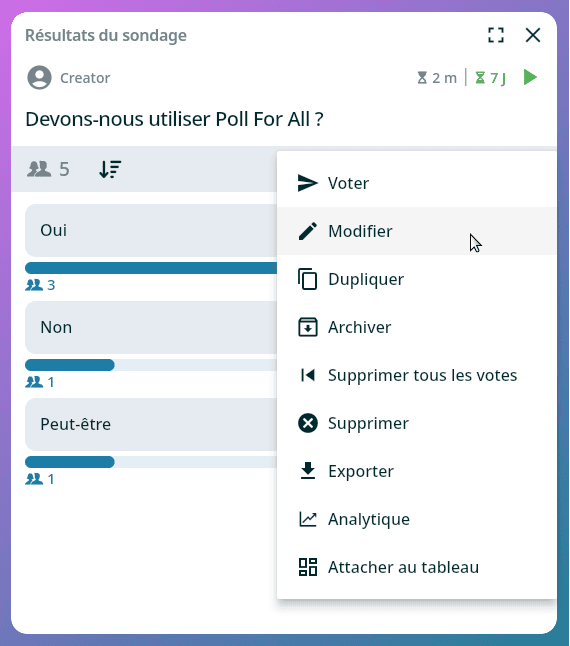570x646 pixels.
Task: Click the grey 2 m hourglass indicator
Action: 437,77
